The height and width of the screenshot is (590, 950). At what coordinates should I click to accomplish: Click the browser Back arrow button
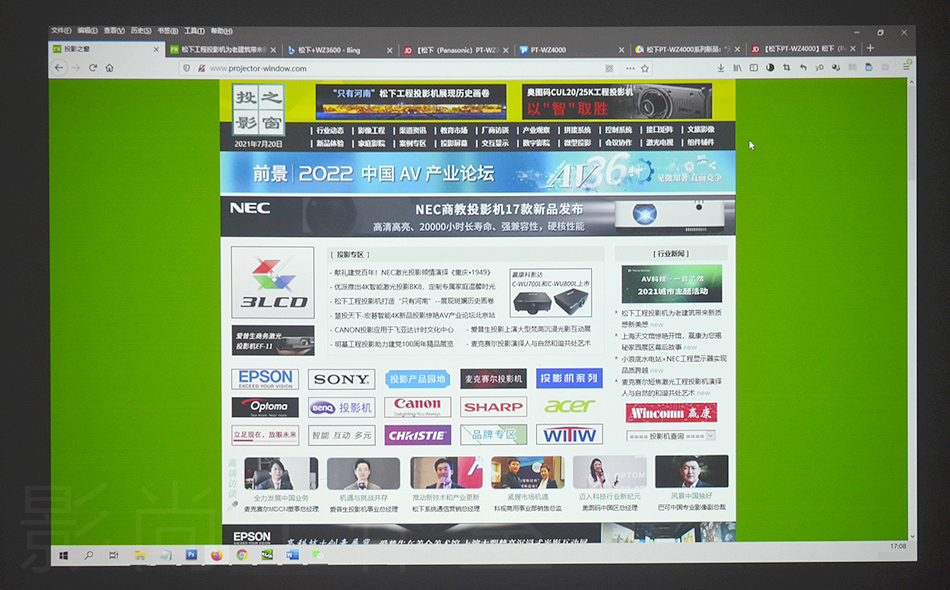(x=59, y=68)
